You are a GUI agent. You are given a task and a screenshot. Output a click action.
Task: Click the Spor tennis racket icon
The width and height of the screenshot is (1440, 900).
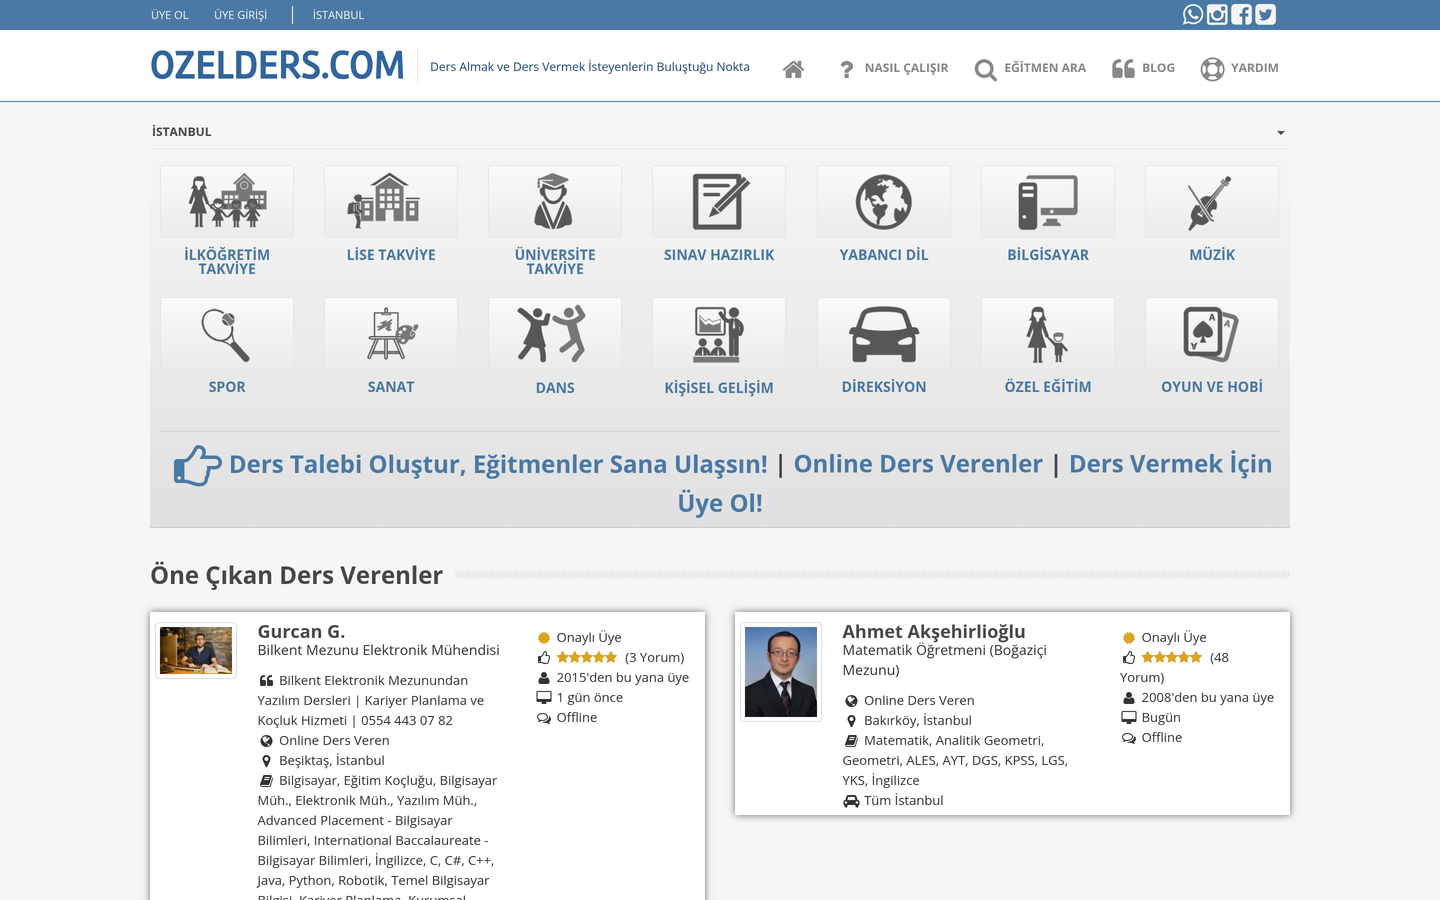tap(227, 334)
